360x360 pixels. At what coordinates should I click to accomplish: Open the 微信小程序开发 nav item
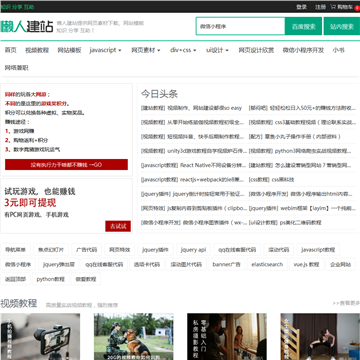pos(303,50)
